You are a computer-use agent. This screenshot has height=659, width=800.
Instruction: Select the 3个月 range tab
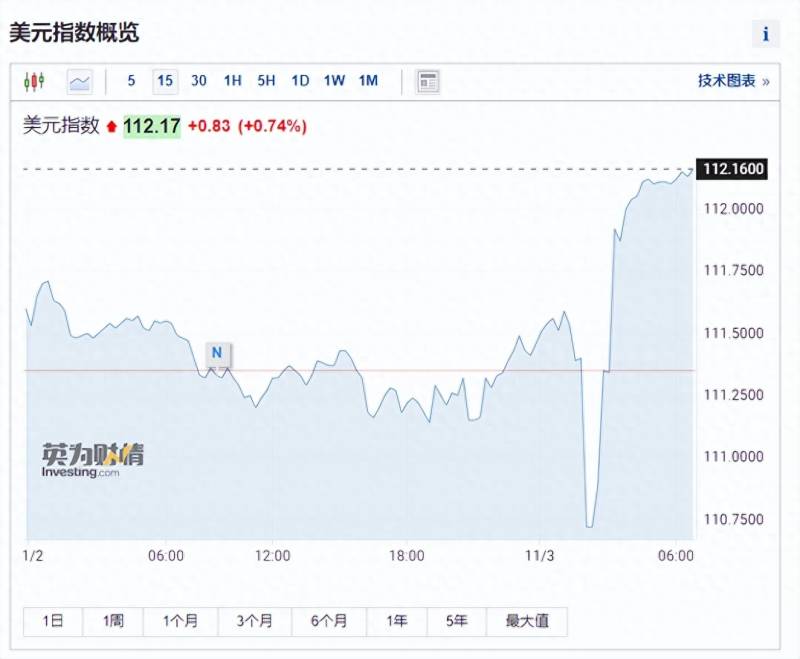255,621
